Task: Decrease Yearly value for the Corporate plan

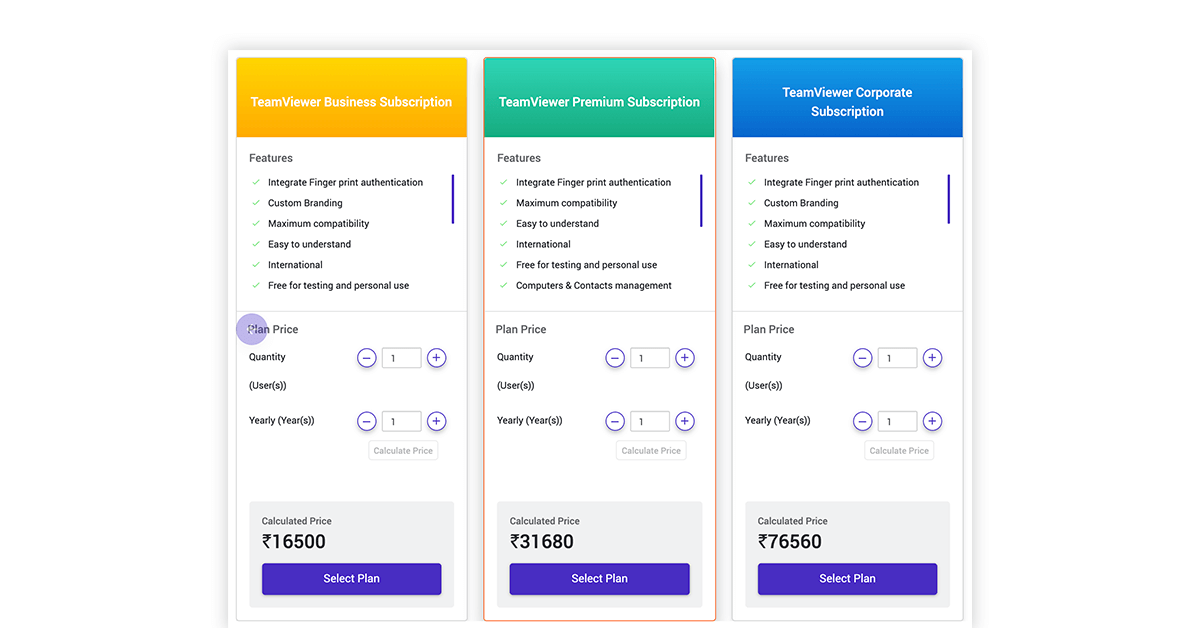Action: pos(862,421)
